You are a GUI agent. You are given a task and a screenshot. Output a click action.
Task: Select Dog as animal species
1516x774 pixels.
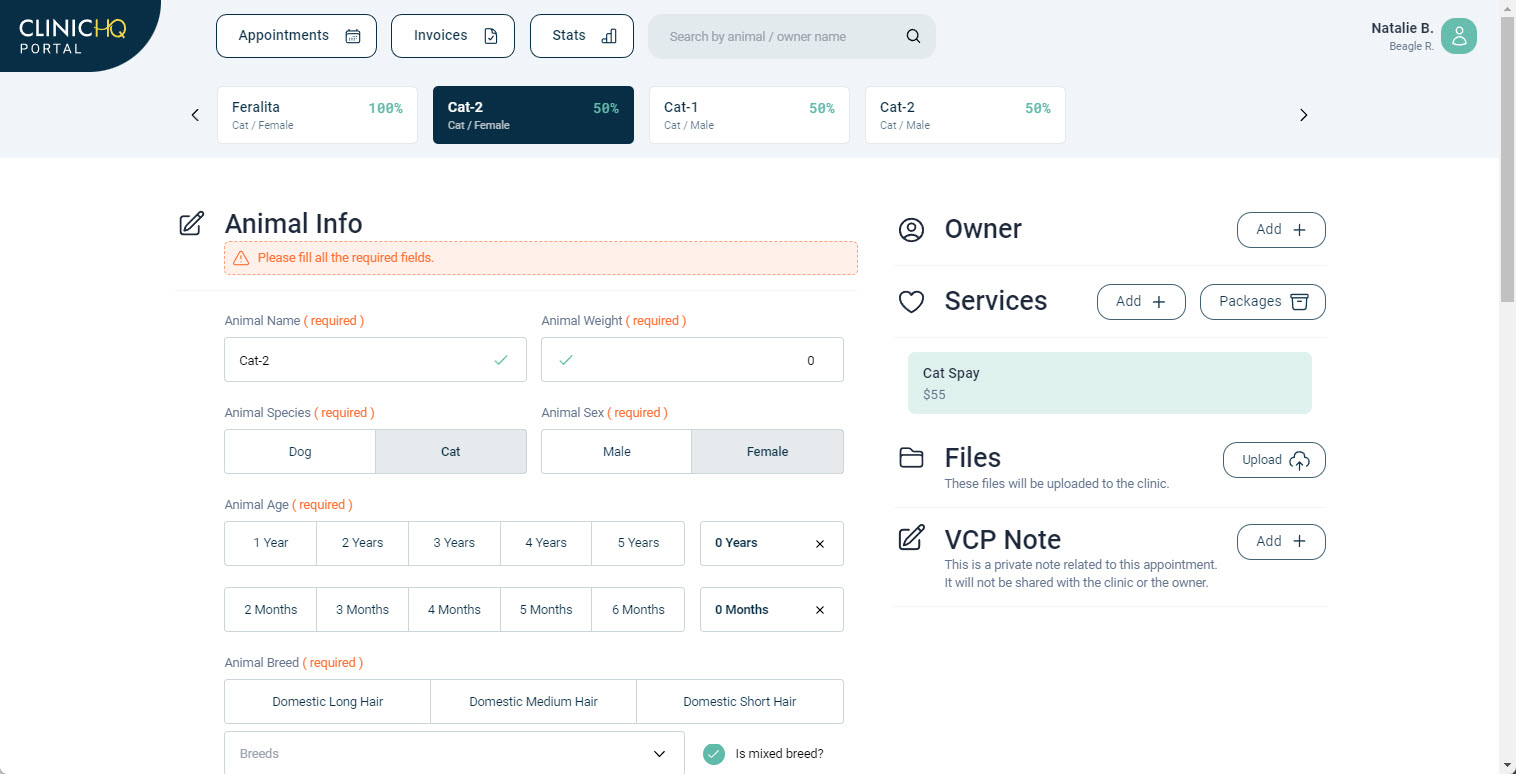pos(300,452)
